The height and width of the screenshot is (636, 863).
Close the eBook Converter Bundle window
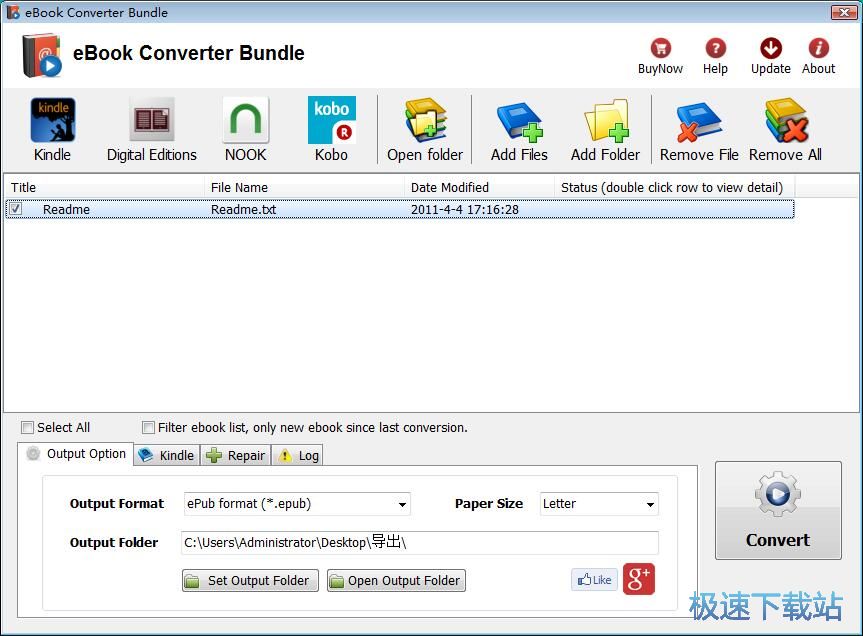(x=844, y=12)
